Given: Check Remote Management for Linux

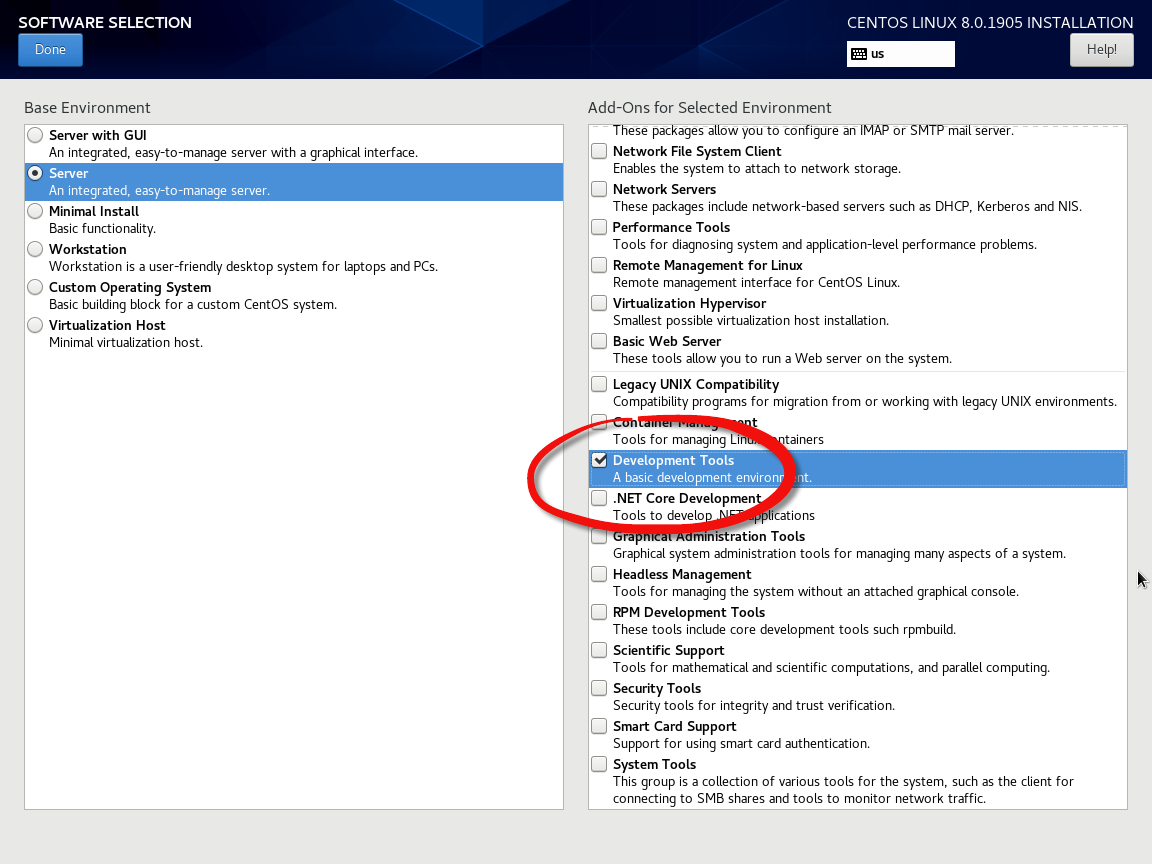Looking at the screenshot, I should 599,265.
